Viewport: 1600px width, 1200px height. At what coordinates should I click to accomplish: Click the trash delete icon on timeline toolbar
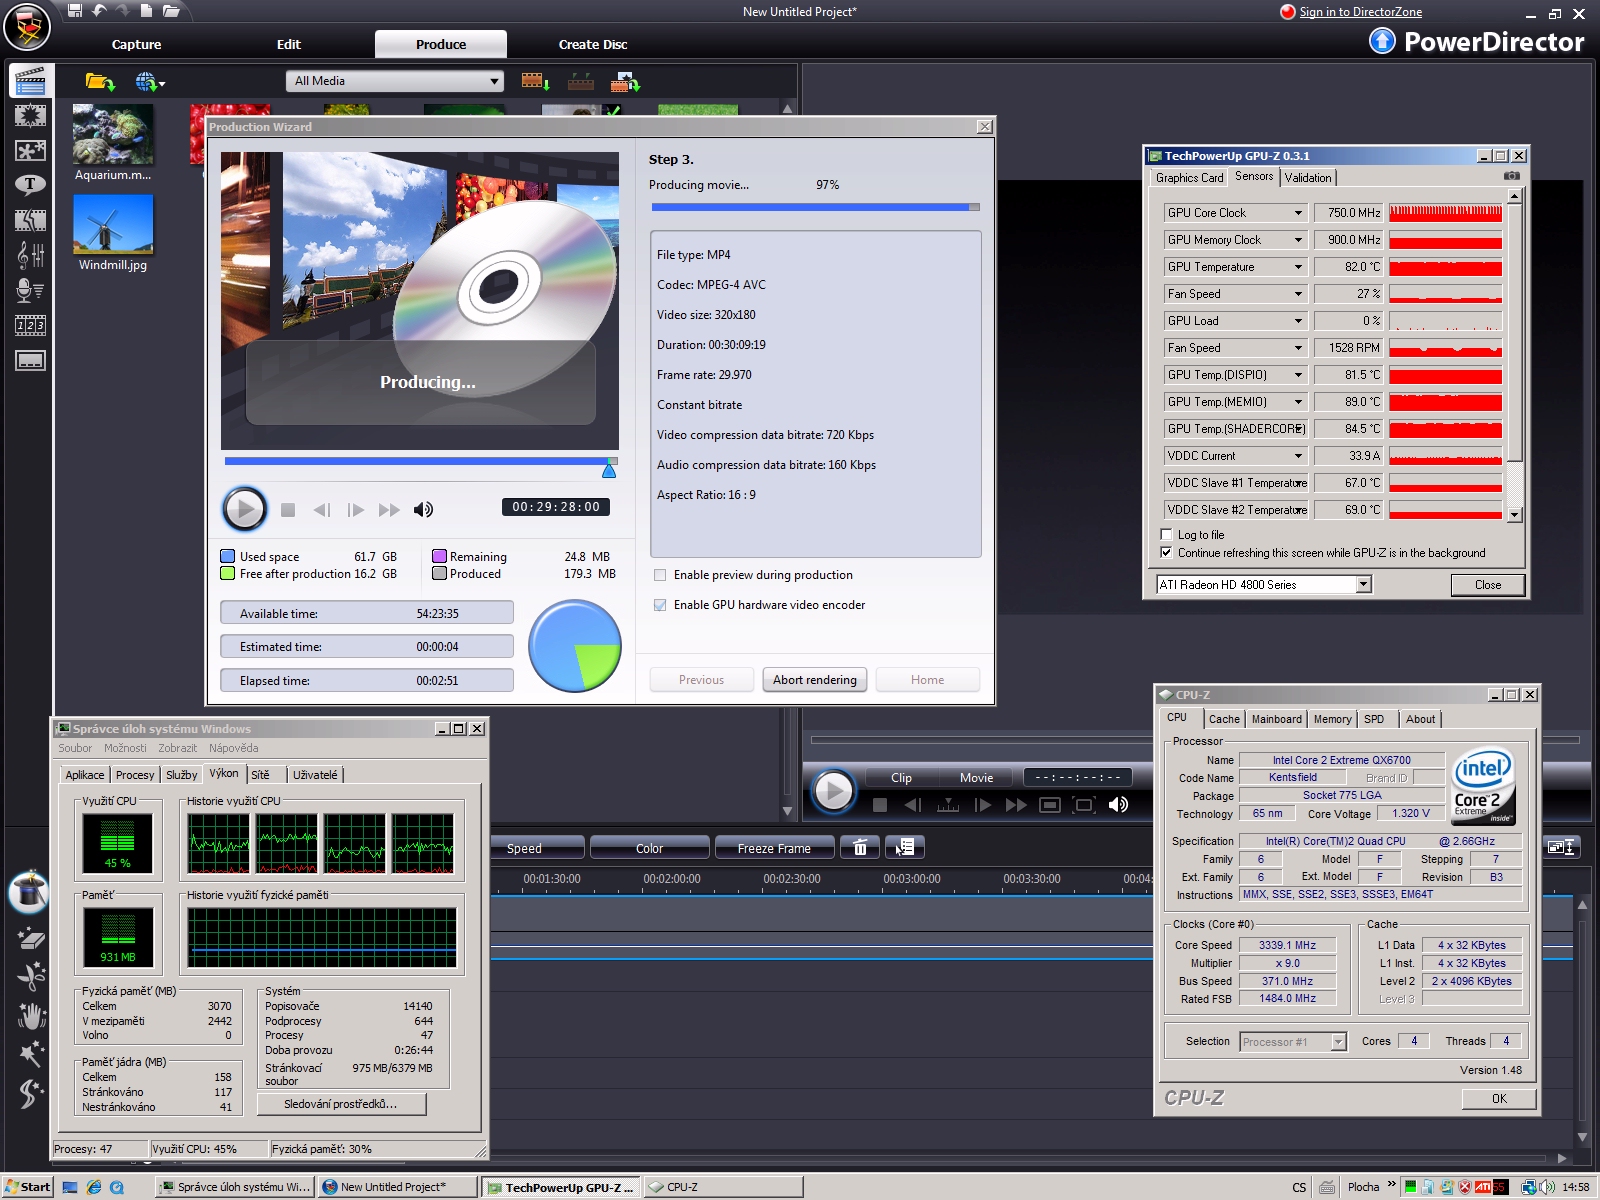click(x=860, y=848)
